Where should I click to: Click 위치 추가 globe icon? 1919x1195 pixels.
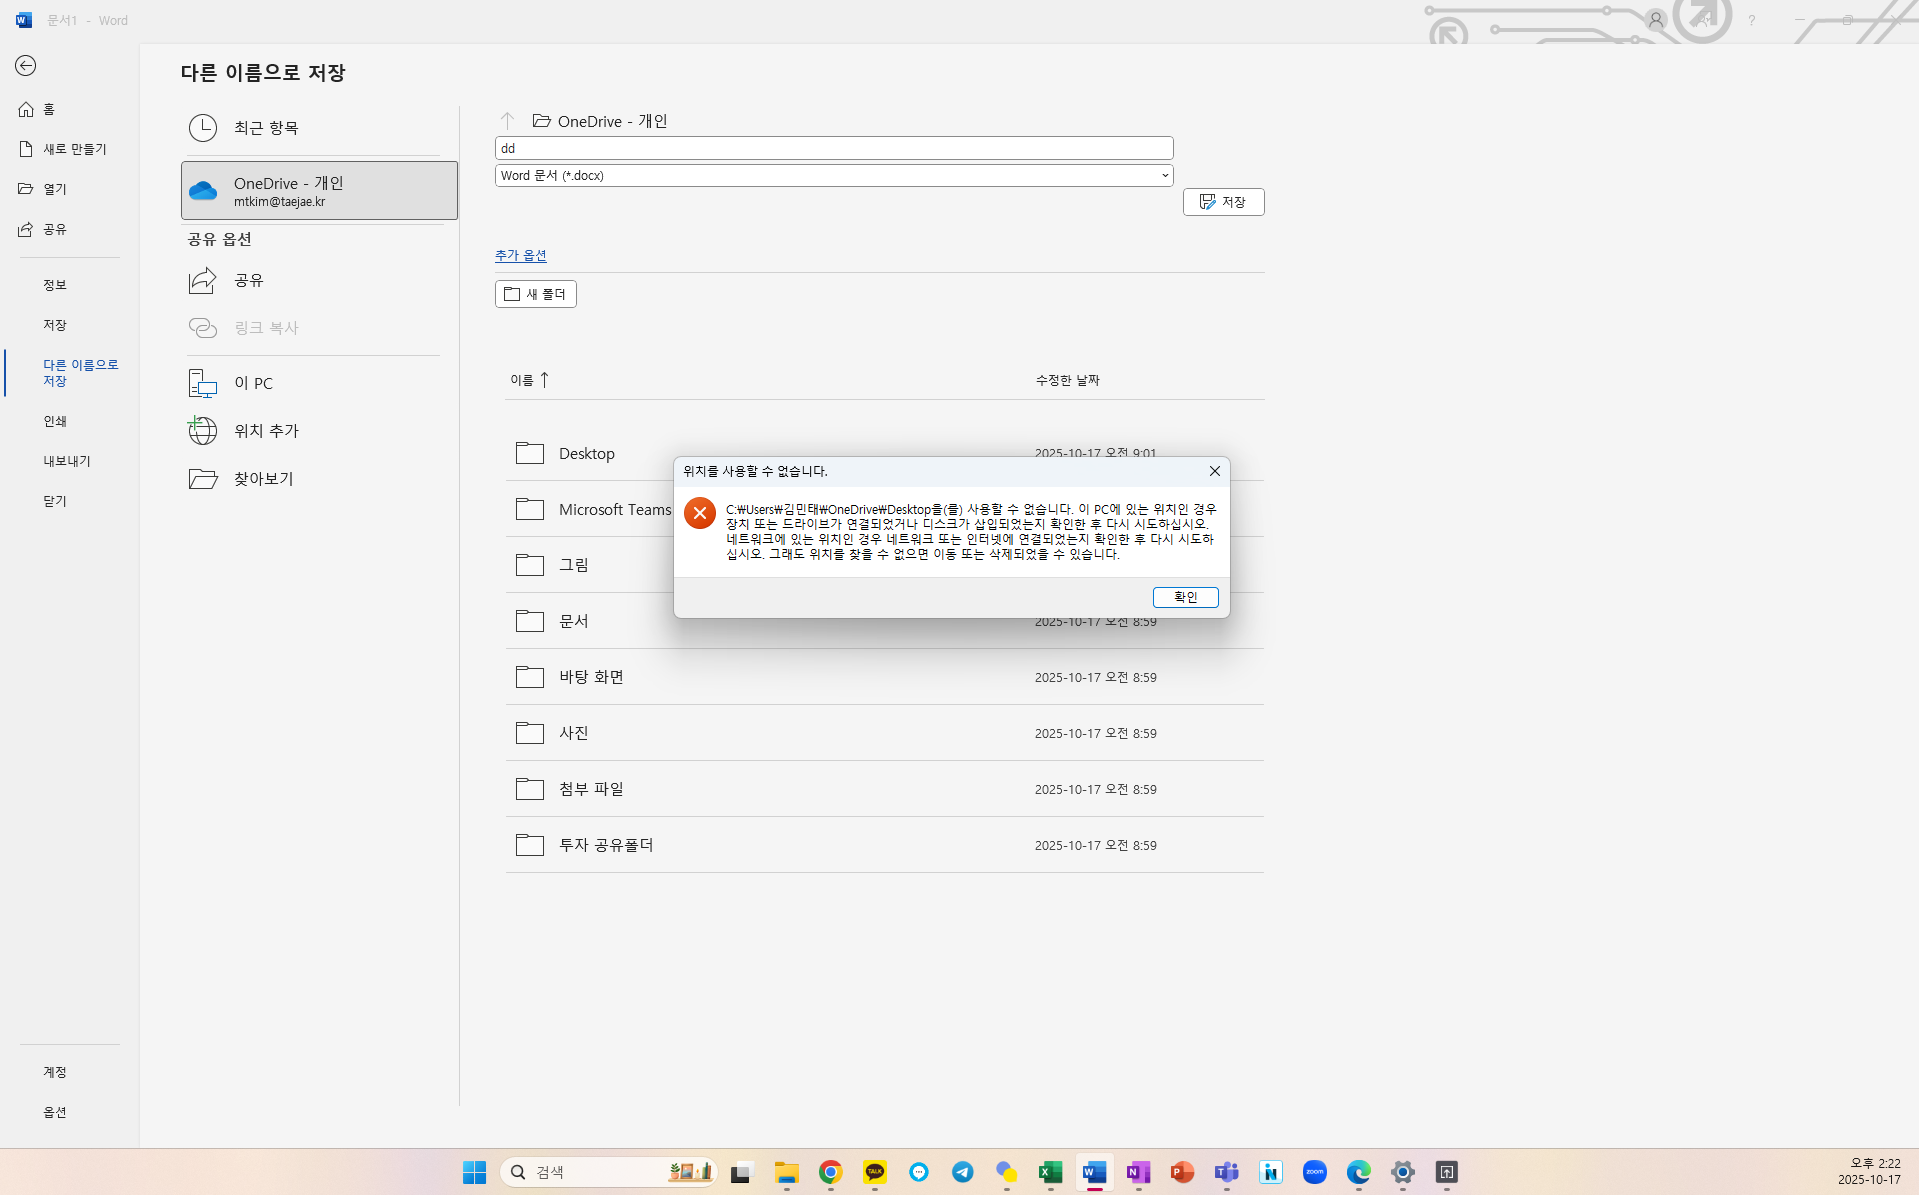tap(203, 431)
